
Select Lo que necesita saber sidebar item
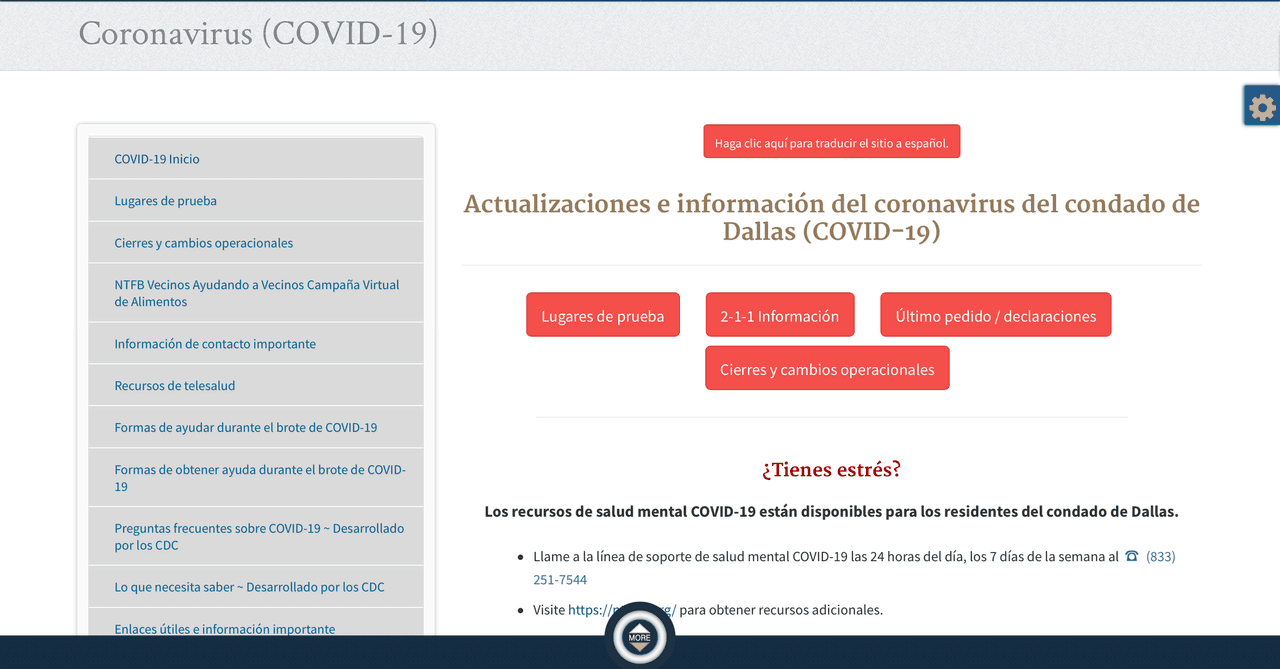click(x=249, y=588)
